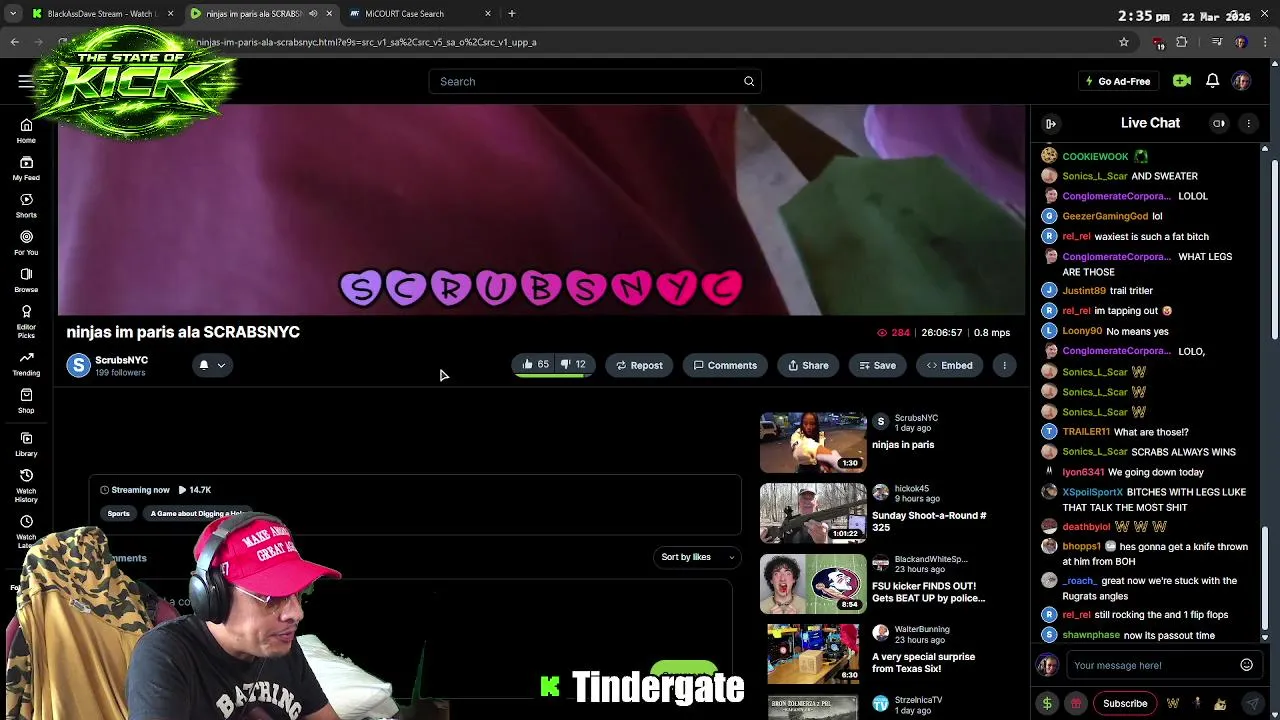Click the dollar rant icon in chat
Viewport: 1280px width, 720px height.
pyautogui.click(x=1047, y=704)
